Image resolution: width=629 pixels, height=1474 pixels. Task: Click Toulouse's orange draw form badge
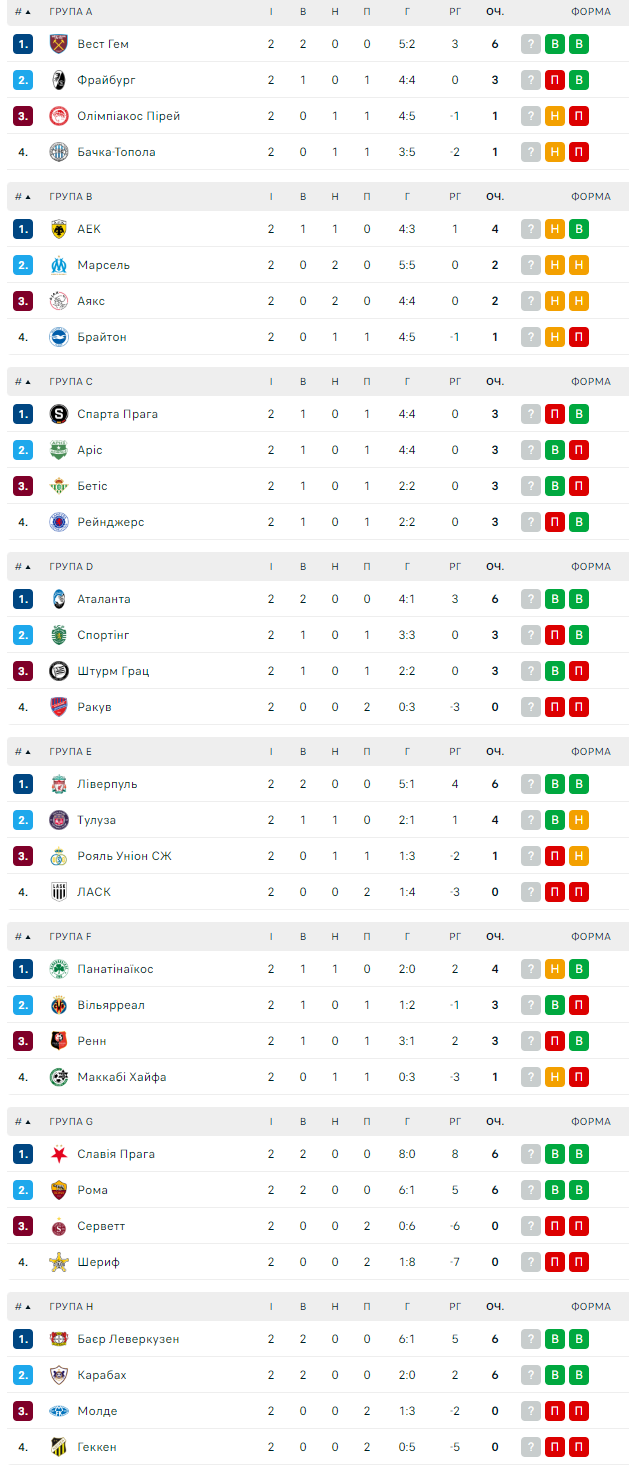point(578,820)
